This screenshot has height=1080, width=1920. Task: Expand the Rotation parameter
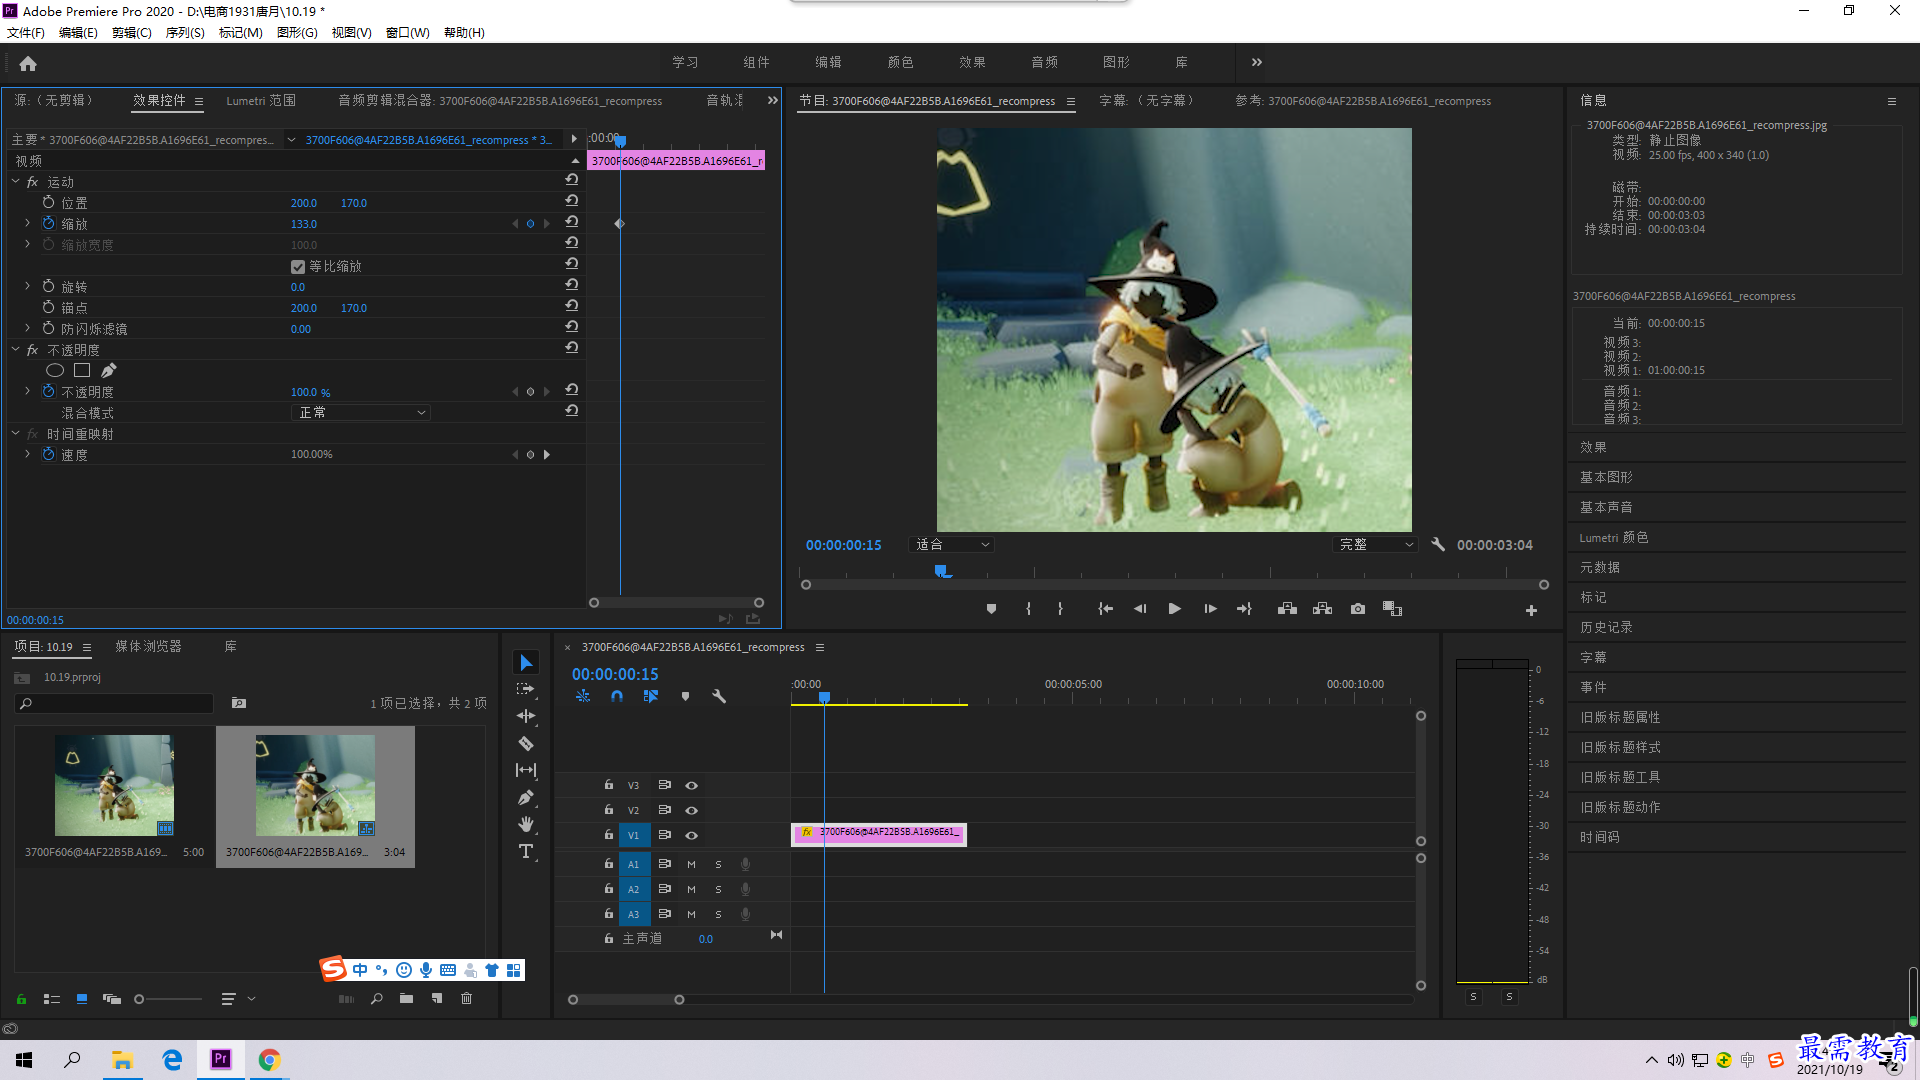27,287
